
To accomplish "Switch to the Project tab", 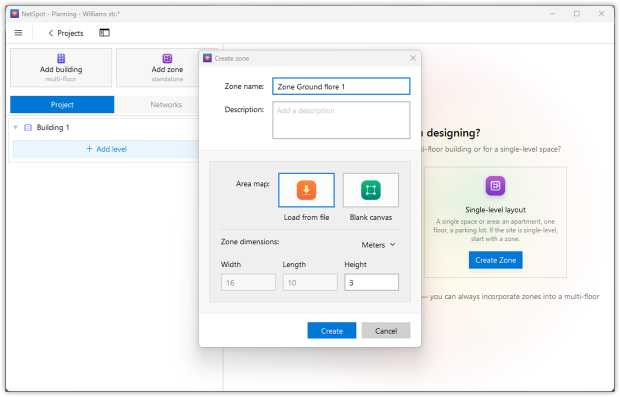I will click(x=62, y=104).
